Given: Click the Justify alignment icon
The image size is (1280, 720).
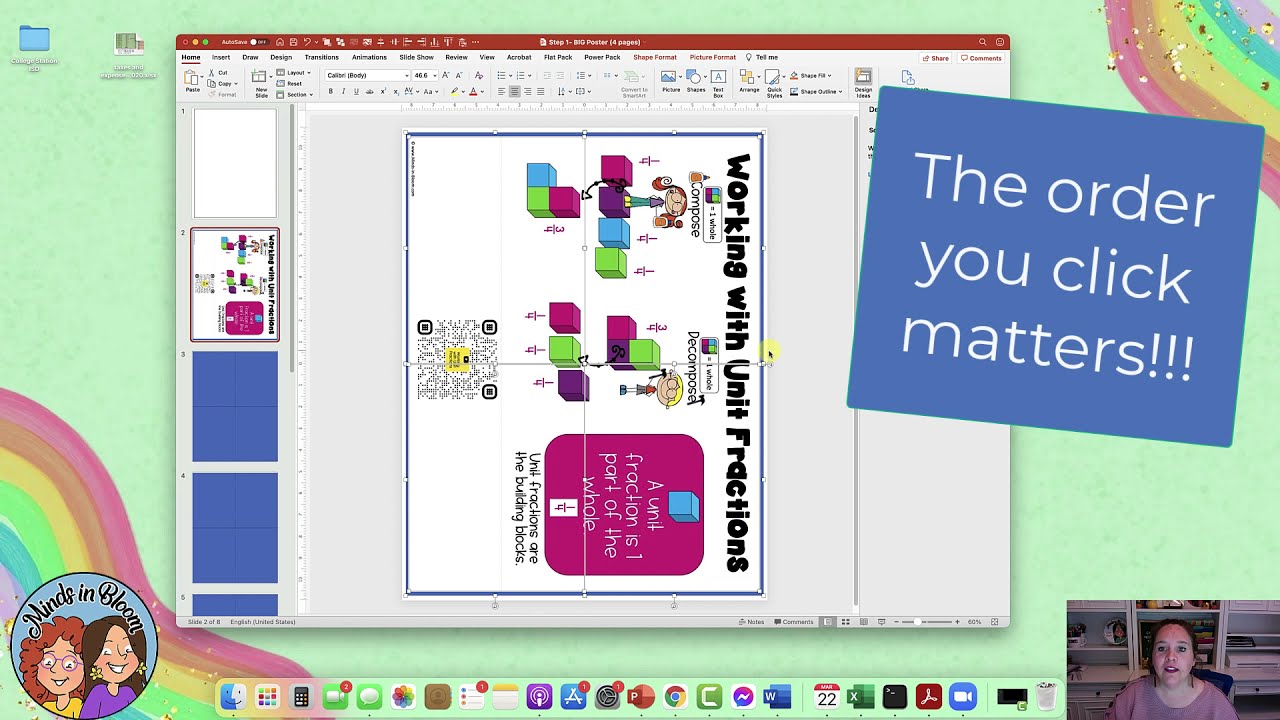Looking at the screenshot, I should click(x=541, y=92).
